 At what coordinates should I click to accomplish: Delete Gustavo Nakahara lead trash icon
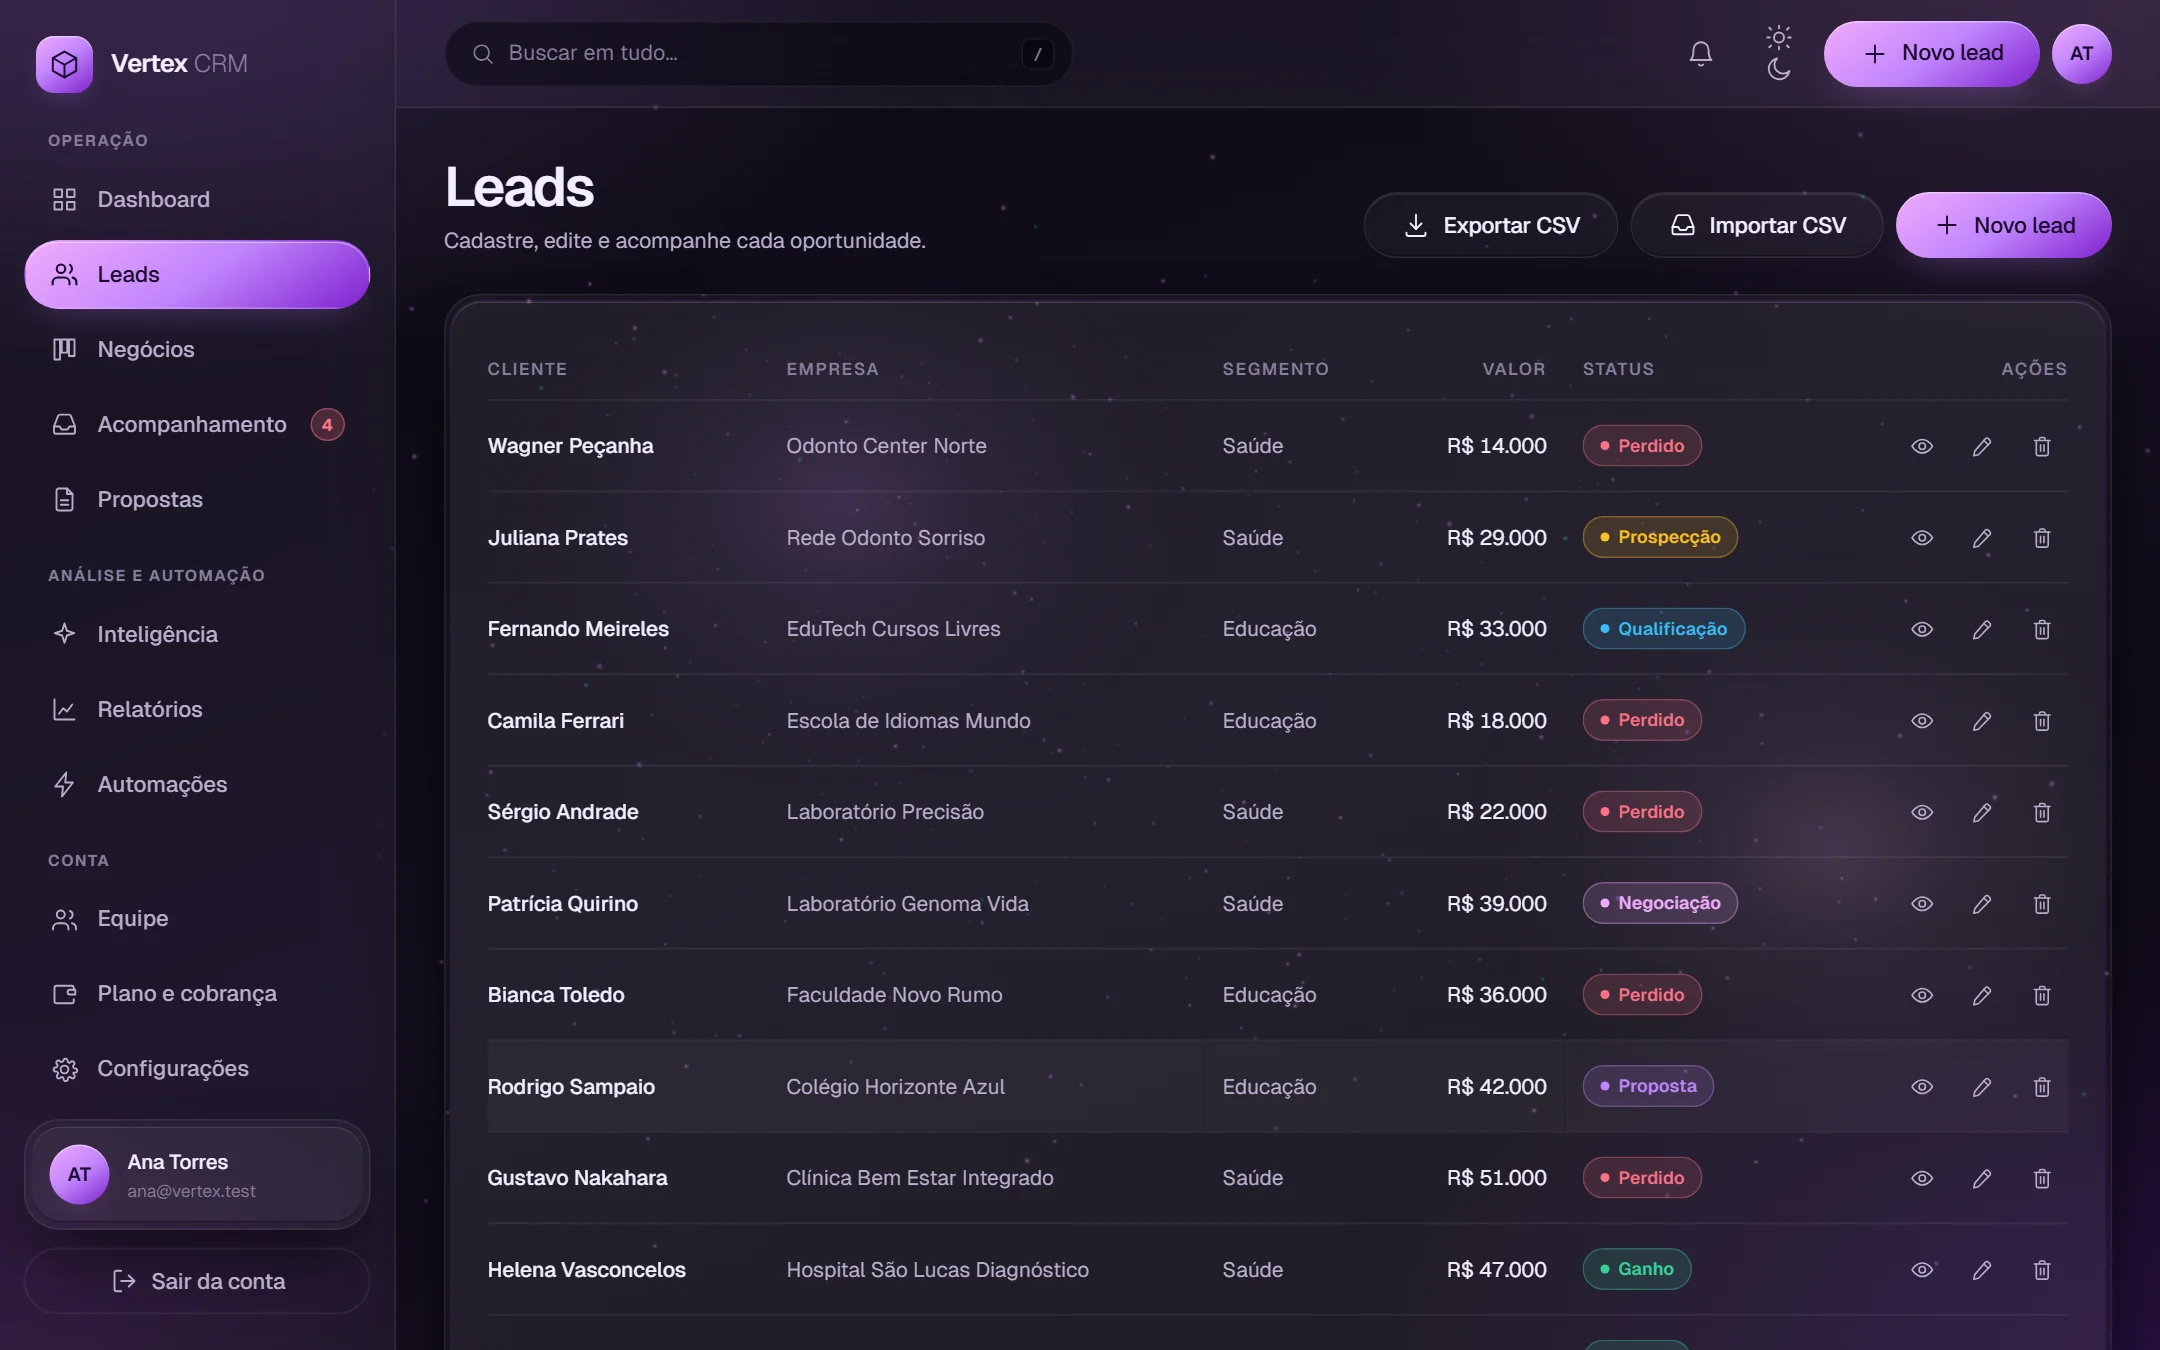[2041, 1179]
